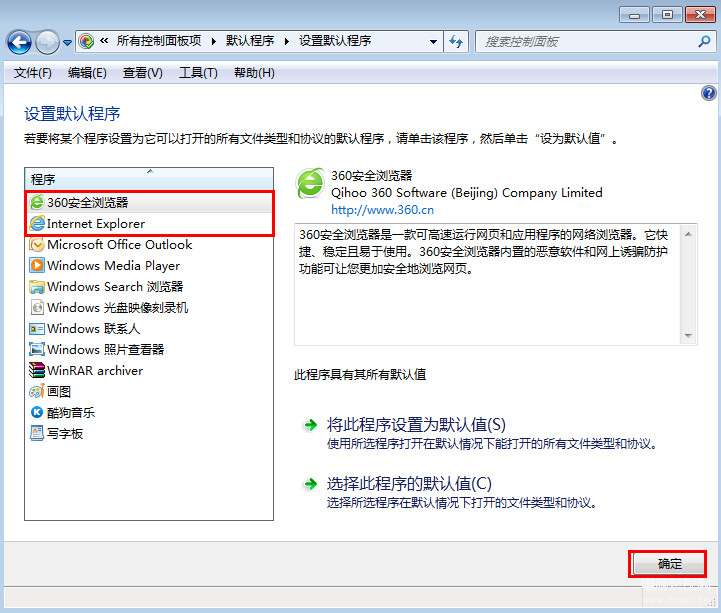This screenshot has height=613, width=721.
Task: Open the help question mark icon
Action: point(709,93)
